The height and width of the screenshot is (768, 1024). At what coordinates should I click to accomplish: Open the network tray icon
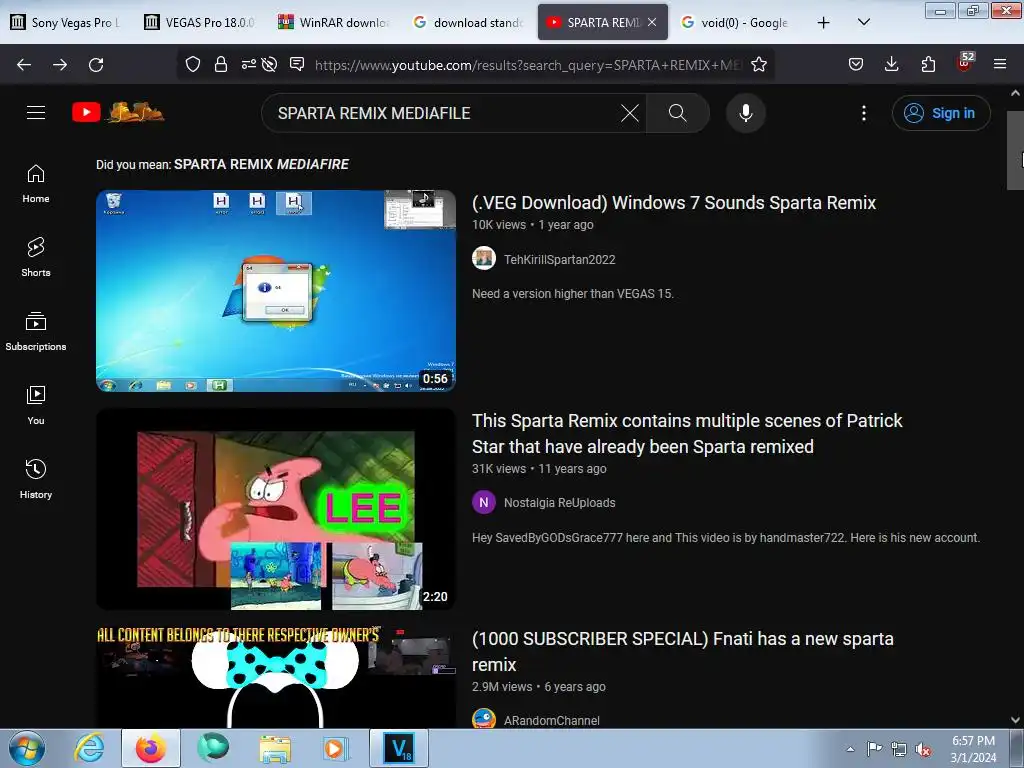coord(899,749)
